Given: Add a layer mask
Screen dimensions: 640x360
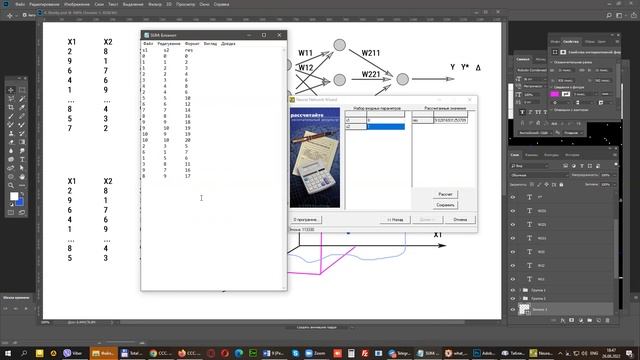Looking at the screenshot, I should pyautogui.click(x=571, y=320).
